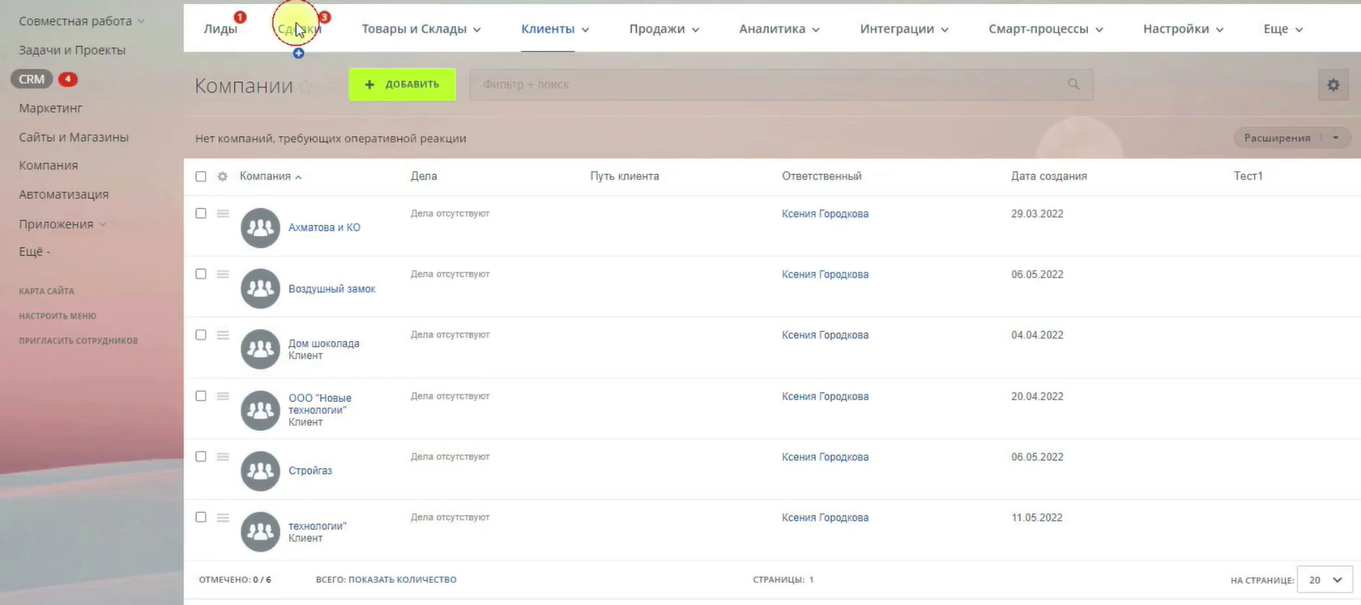Image resolution: width=1361 pixels, height=605 pixels.
Task: Click the avatar icon of Воздушный замок
Action: click(260, 289)
